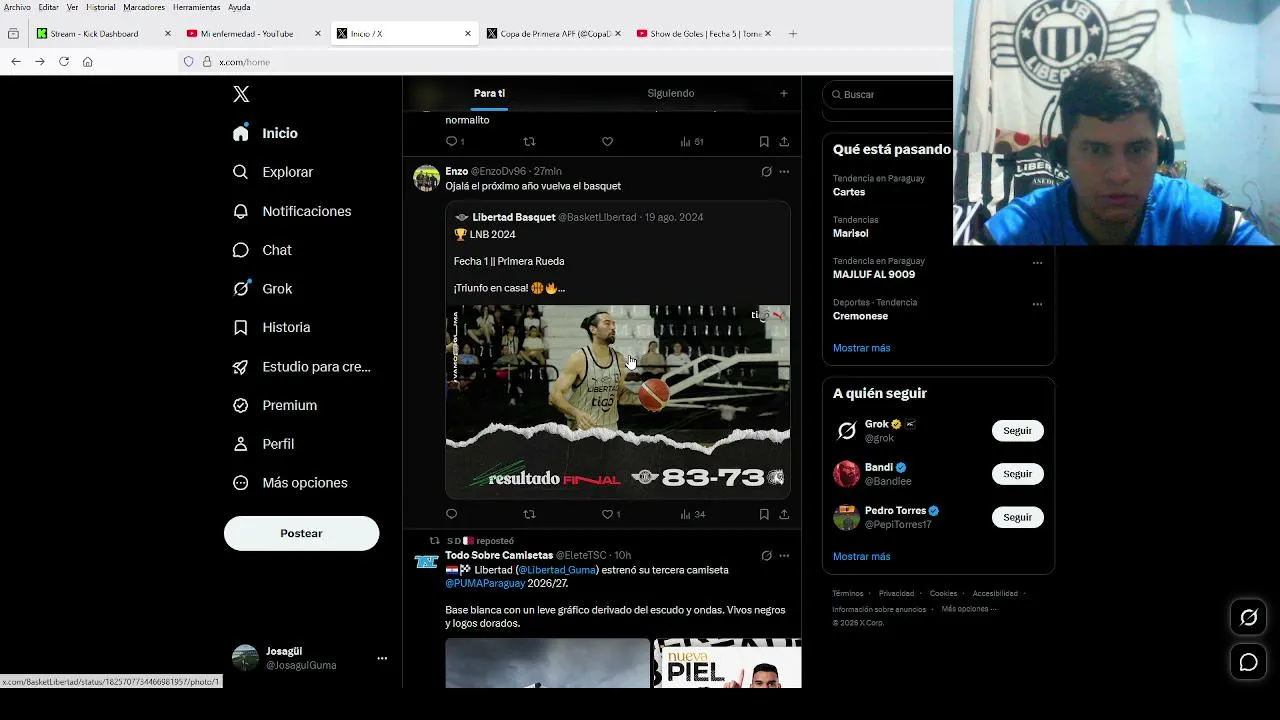Reply to the post ending in normalito
This screenshot has width=1280, height=720.
coord(454,142)
